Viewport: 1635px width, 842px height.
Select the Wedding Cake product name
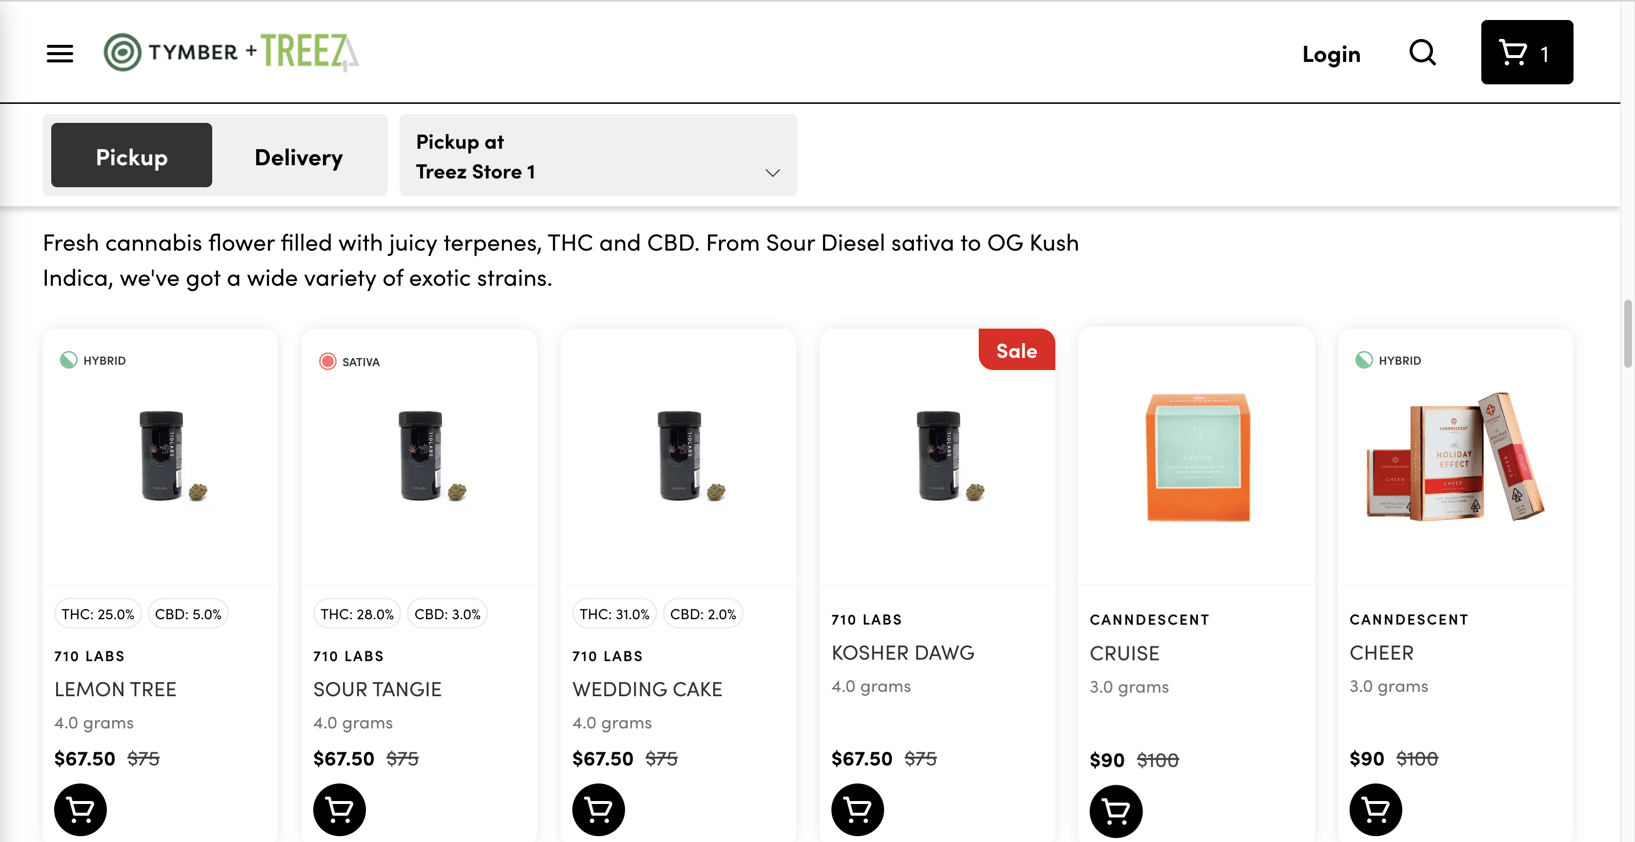pos(647,688)
